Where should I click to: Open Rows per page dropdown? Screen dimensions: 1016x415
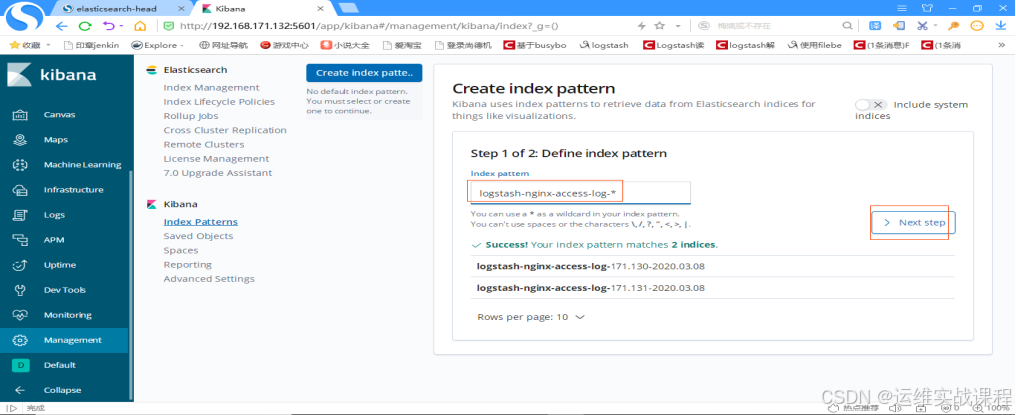tap(531, 317)
